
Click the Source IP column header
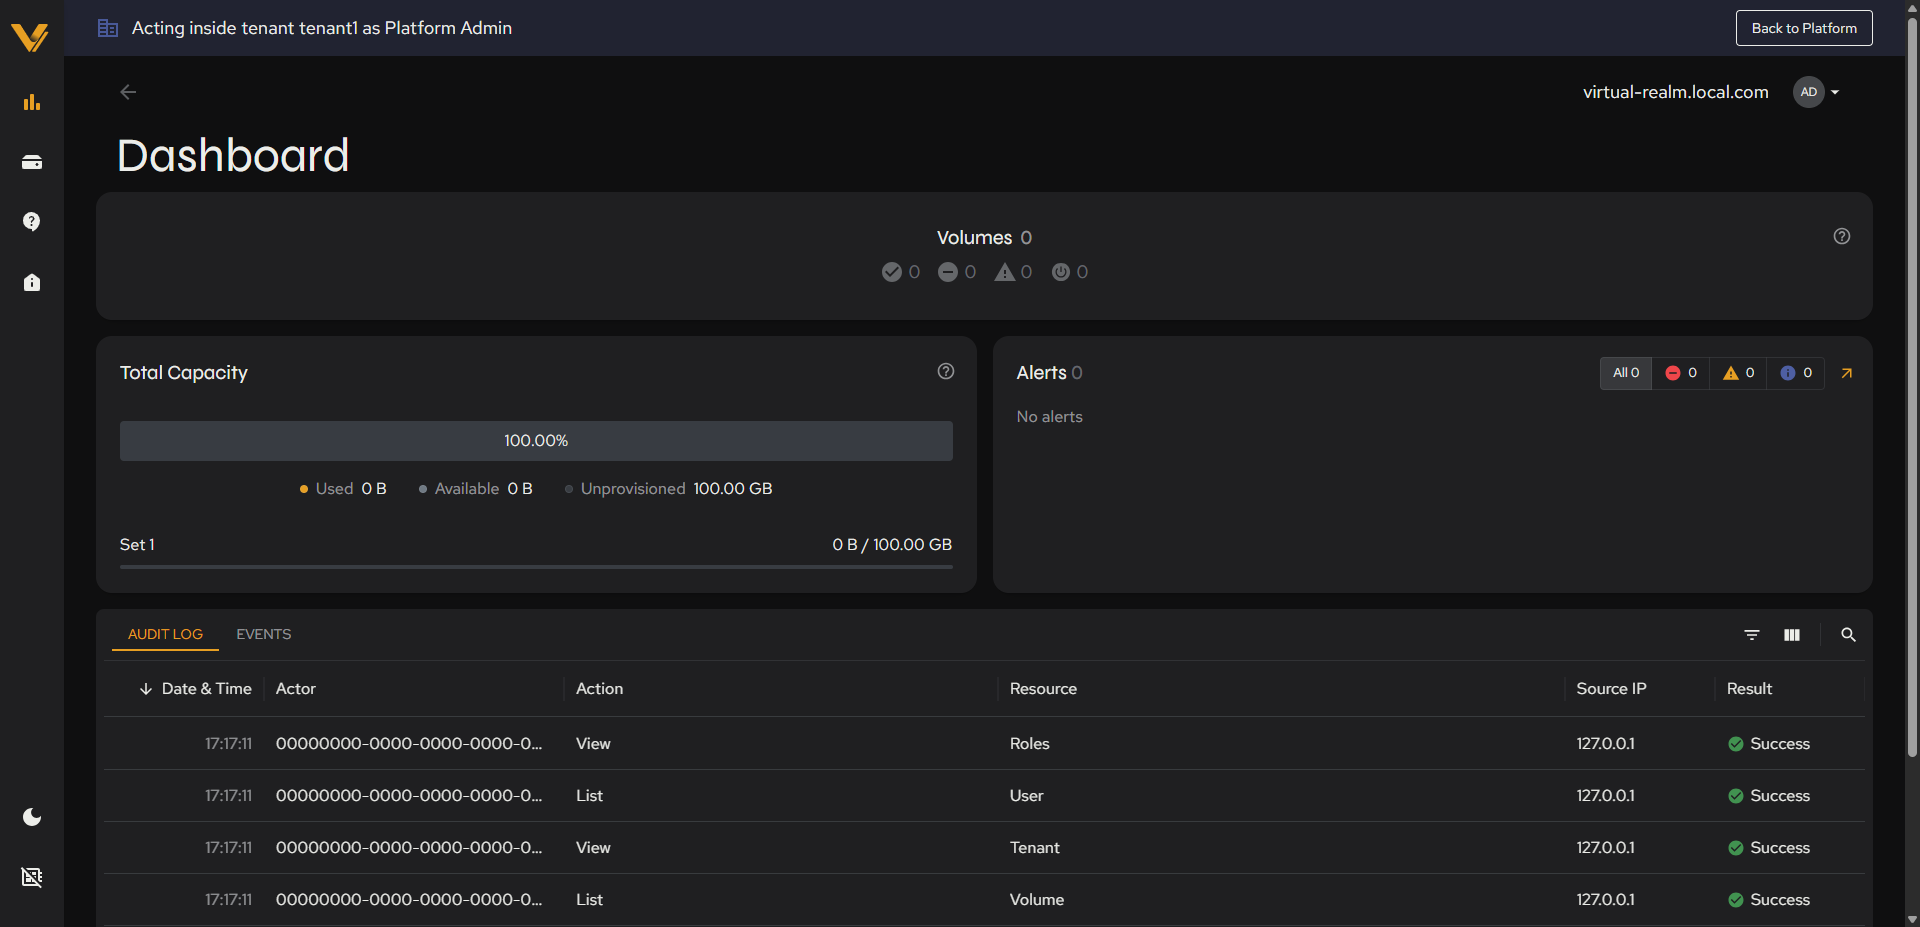(x=1611, y=689)
